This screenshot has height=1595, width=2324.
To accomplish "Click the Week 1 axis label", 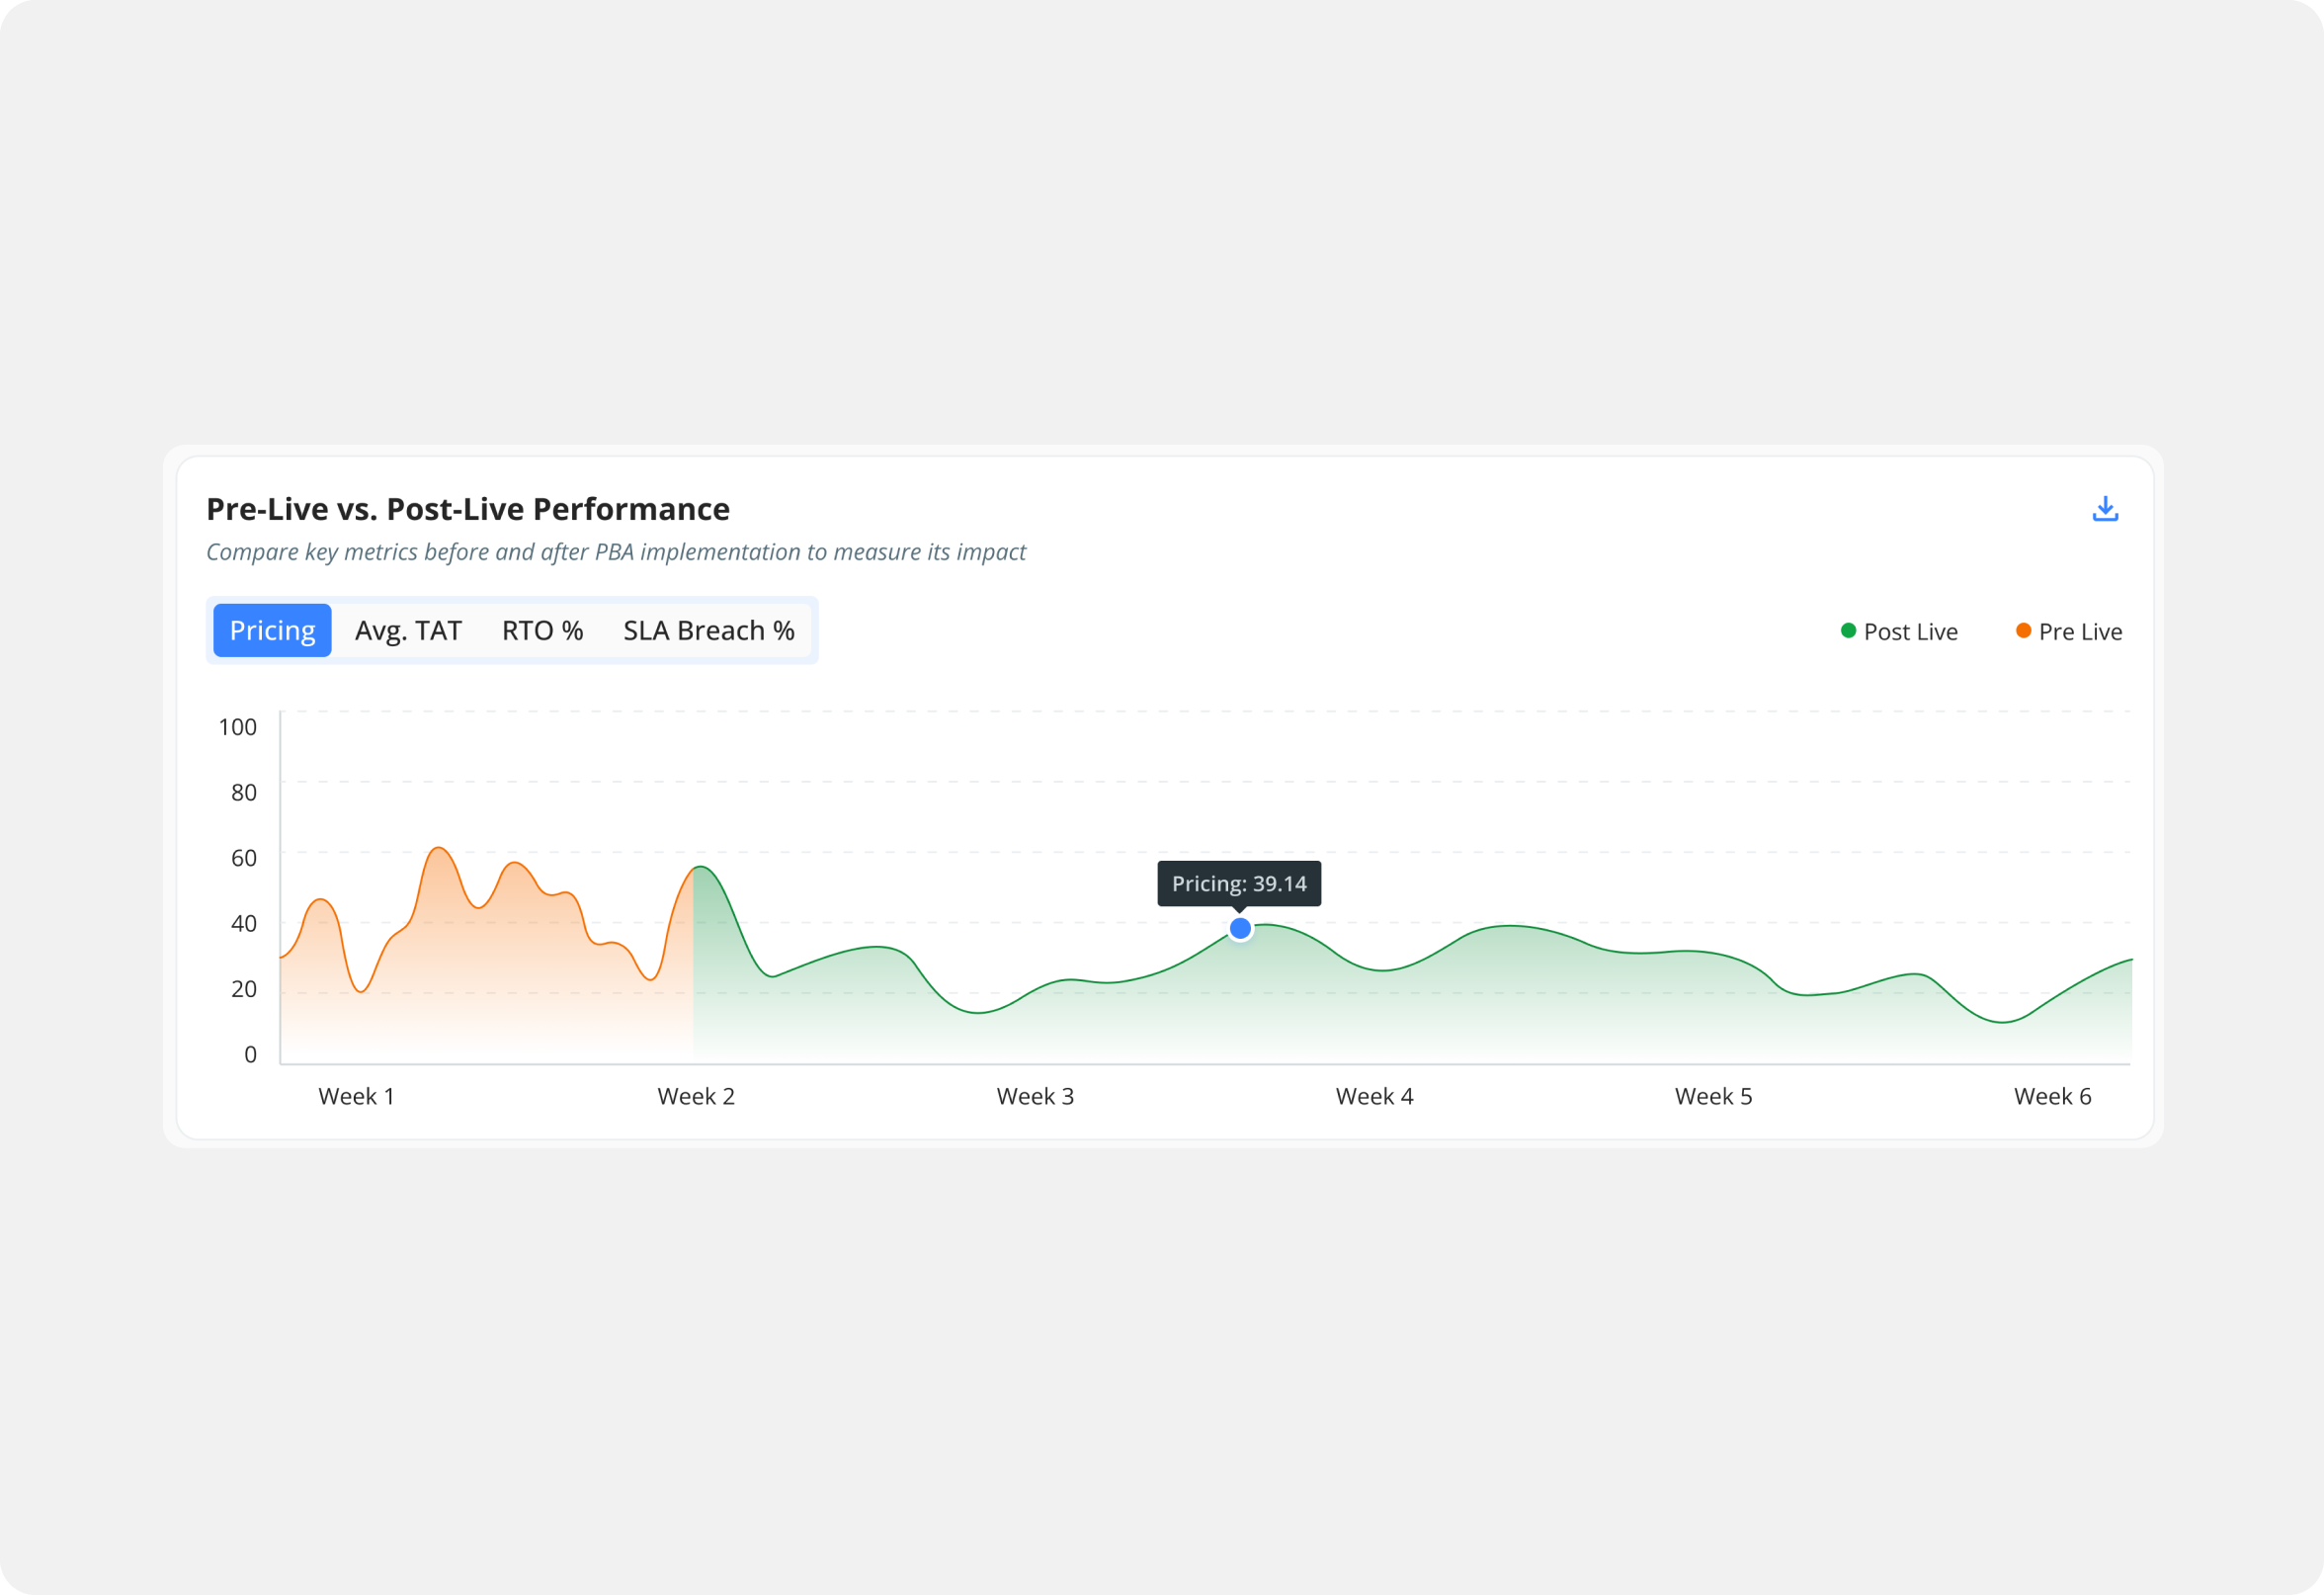I will (x=356, y=1096).
